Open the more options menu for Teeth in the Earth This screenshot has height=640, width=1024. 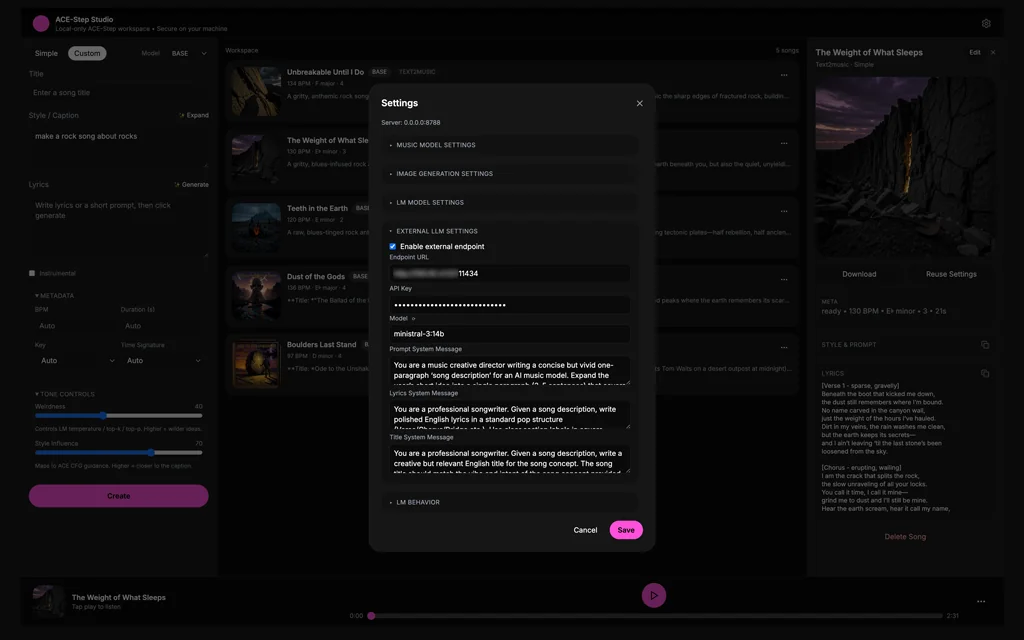[784, 211]
